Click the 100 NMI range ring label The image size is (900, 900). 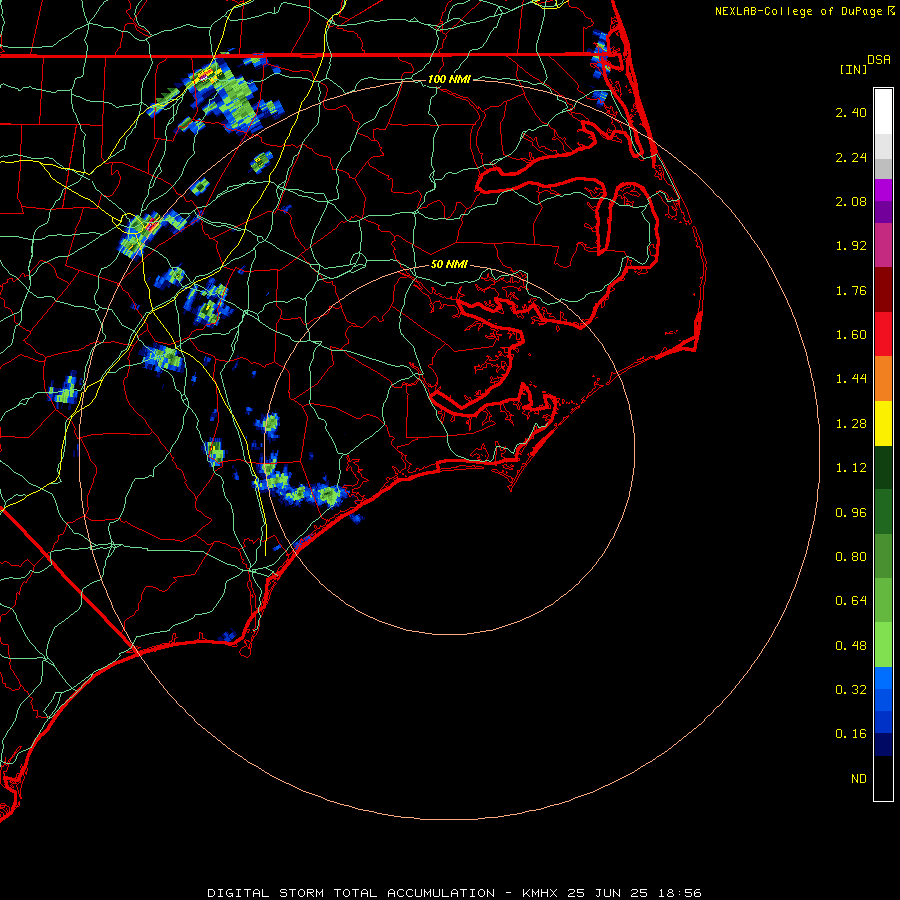pyautogui.click(x=449, y=79)
